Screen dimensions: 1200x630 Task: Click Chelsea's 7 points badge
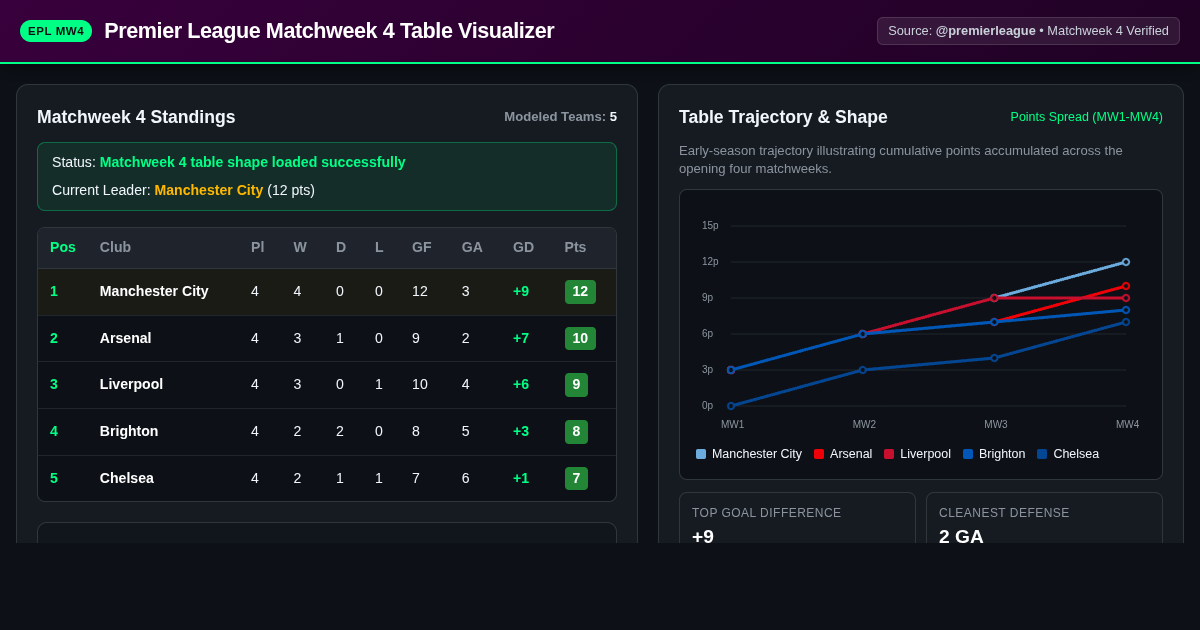(576, 478)
